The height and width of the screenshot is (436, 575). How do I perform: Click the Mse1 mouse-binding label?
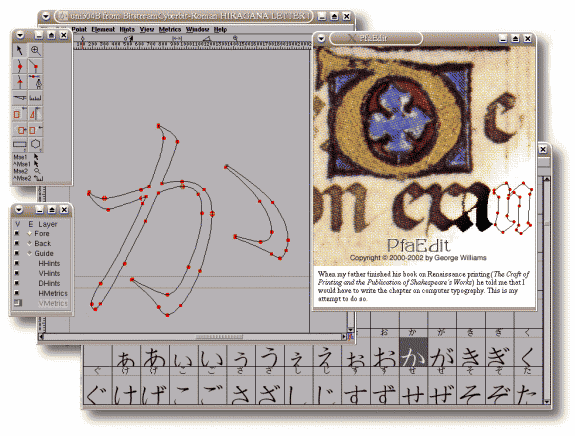[20, 157]
